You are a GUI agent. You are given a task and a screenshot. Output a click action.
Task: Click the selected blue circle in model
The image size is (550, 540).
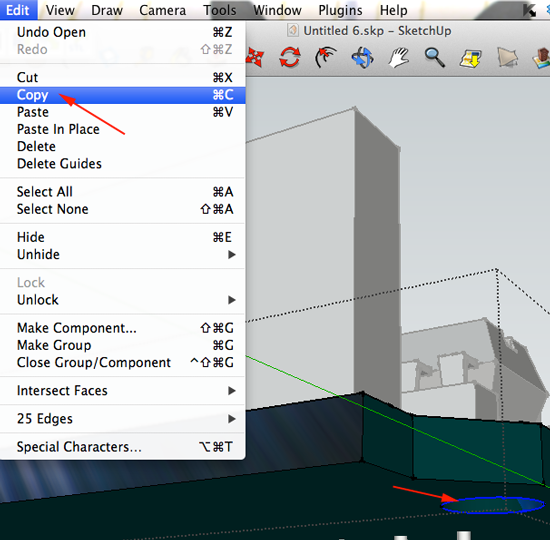[493, 505]
